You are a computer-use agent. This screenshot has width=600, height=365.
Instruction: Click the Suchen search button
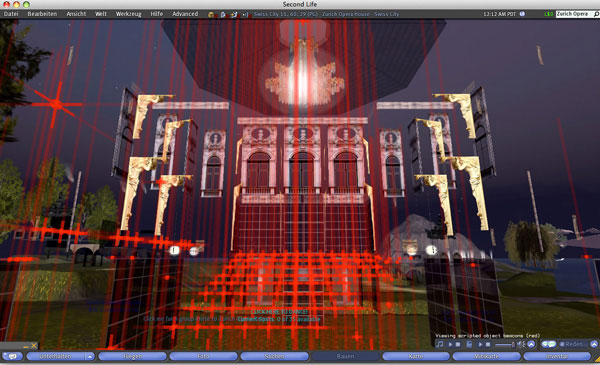coord(274,356)
